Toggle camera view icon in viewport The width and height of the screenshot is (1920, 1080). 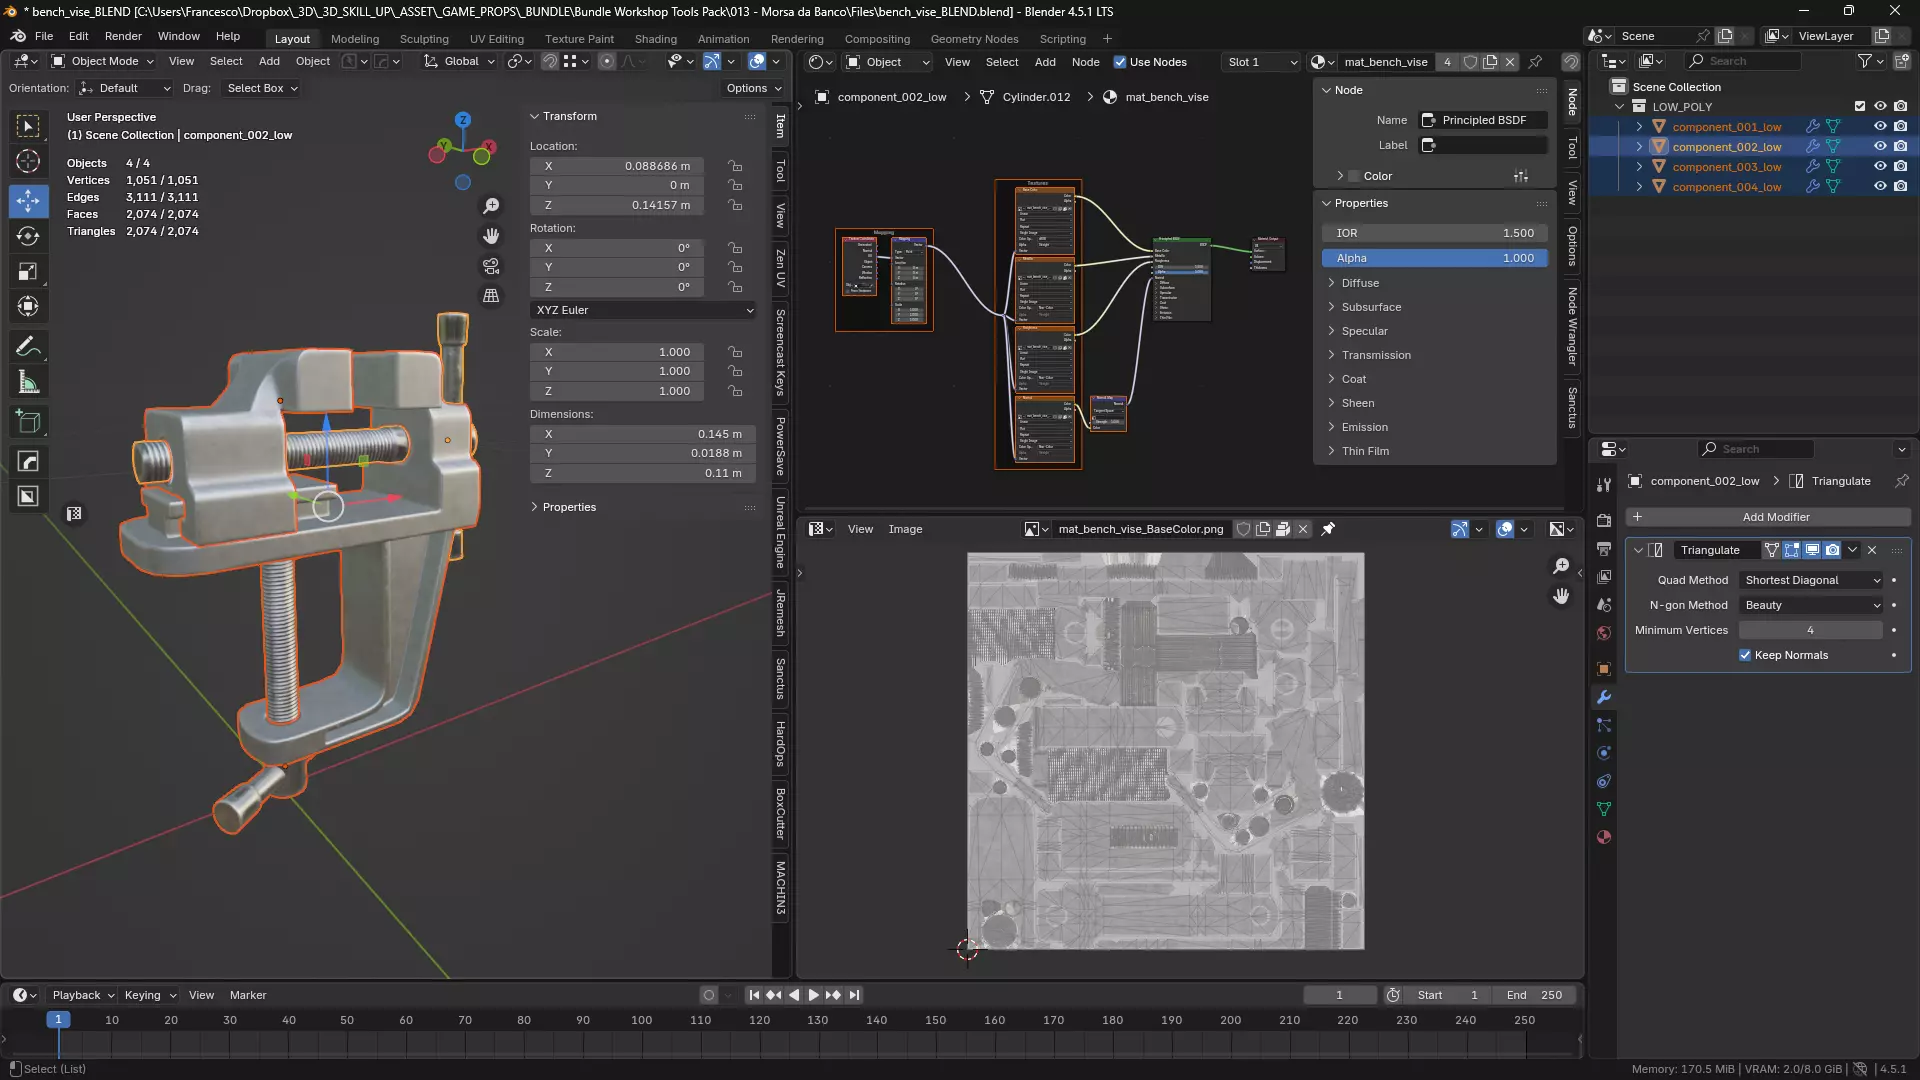pos(491,266)
